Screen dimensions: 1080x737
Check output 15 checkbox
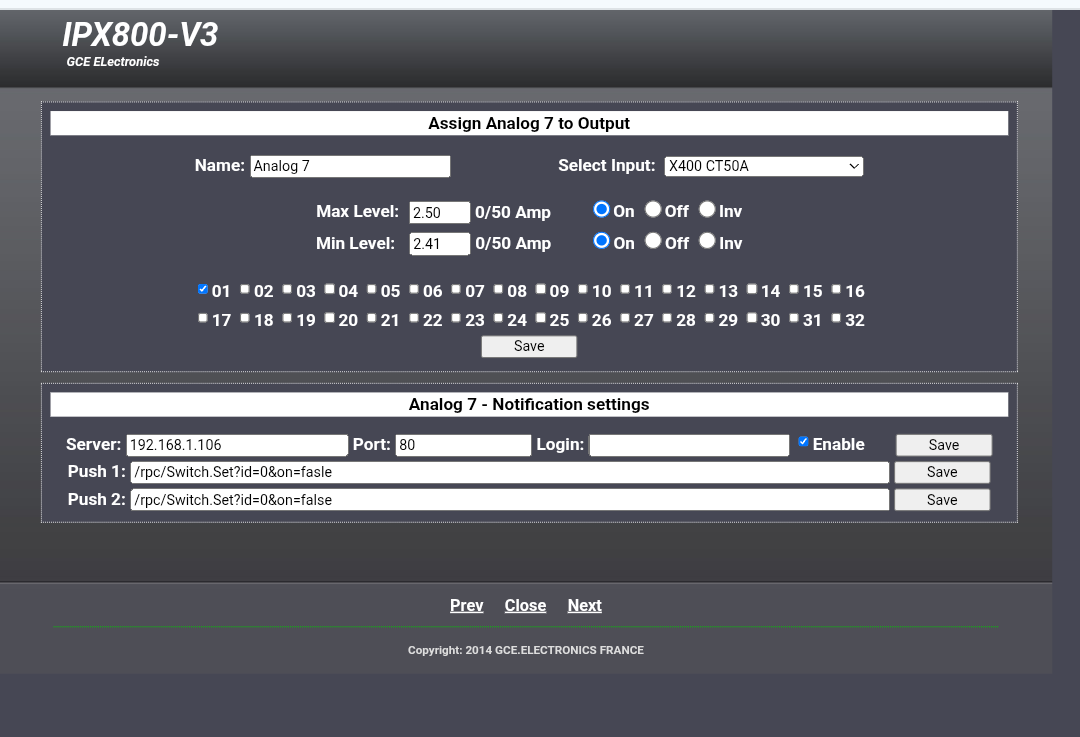pos(793,289)
